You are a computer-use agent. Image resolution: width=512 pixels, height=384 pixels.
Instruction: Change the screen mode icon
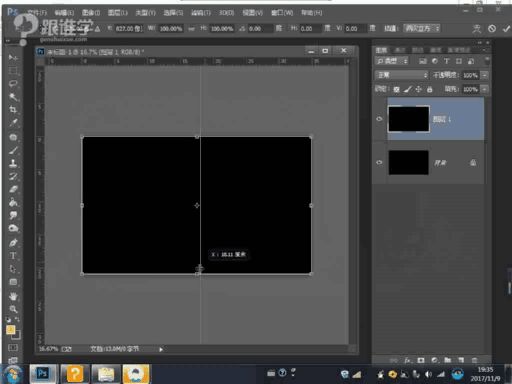[x=13, y=360]
